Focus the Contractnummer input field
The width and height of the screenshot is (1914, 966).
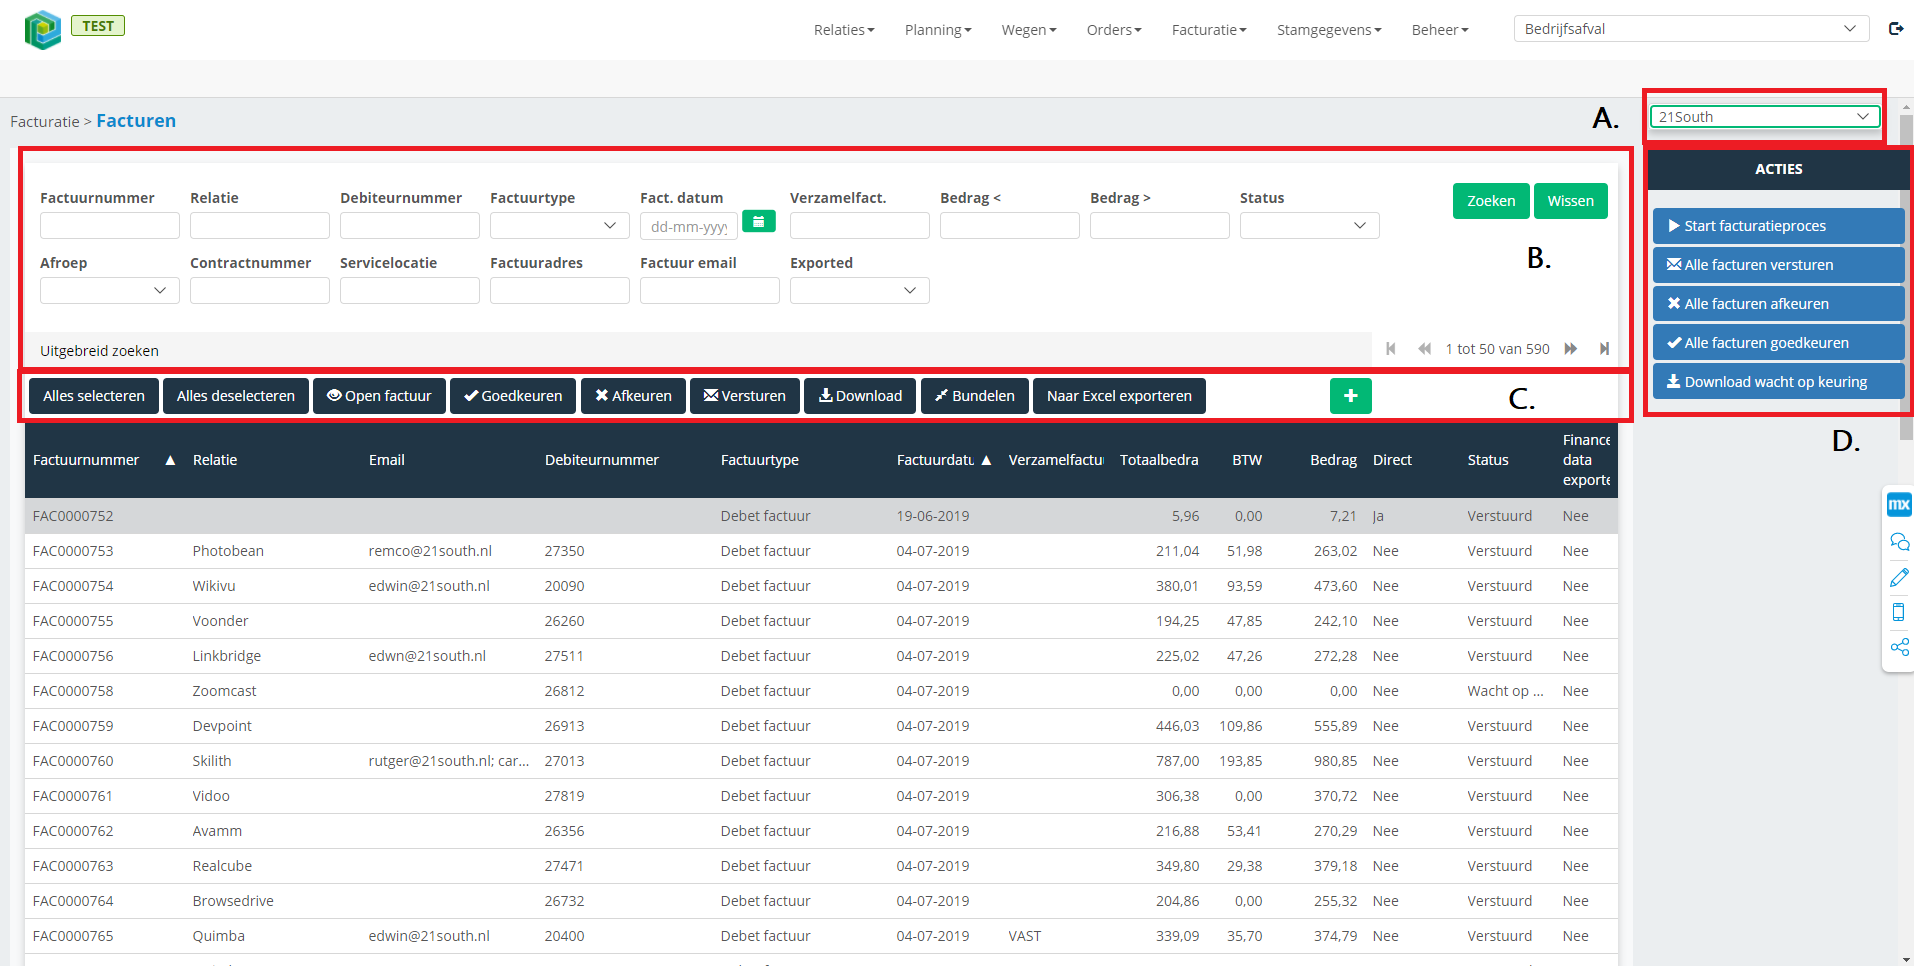259,291
